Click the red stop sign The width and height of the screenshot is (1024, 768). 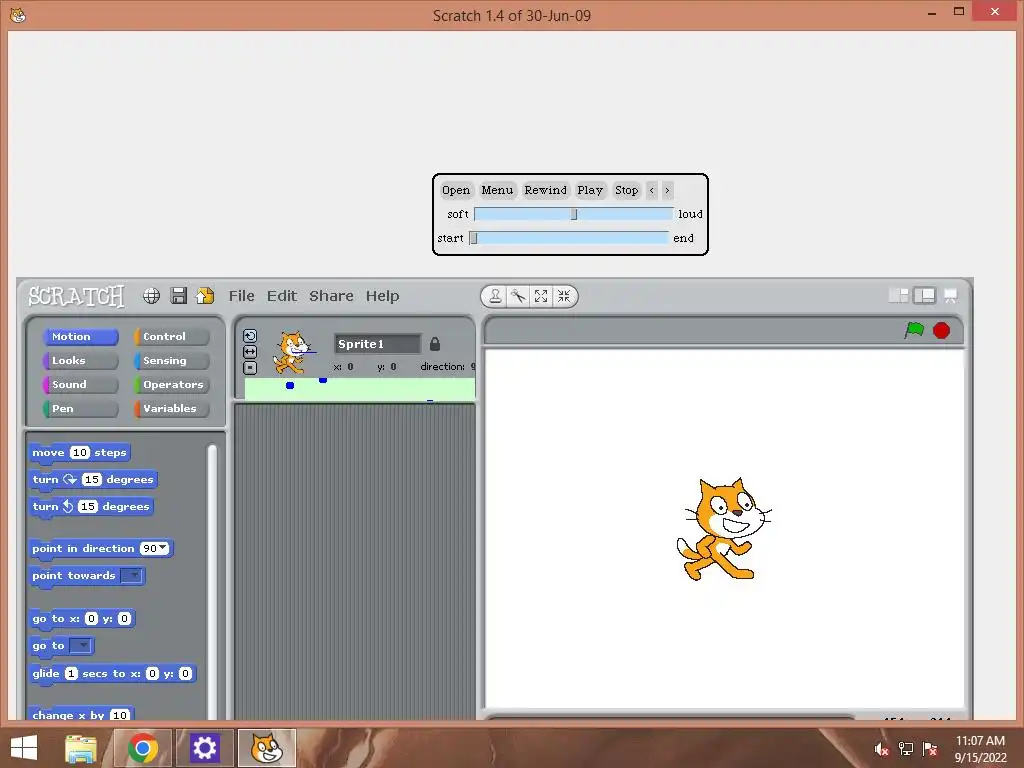[x=941, y=330]
